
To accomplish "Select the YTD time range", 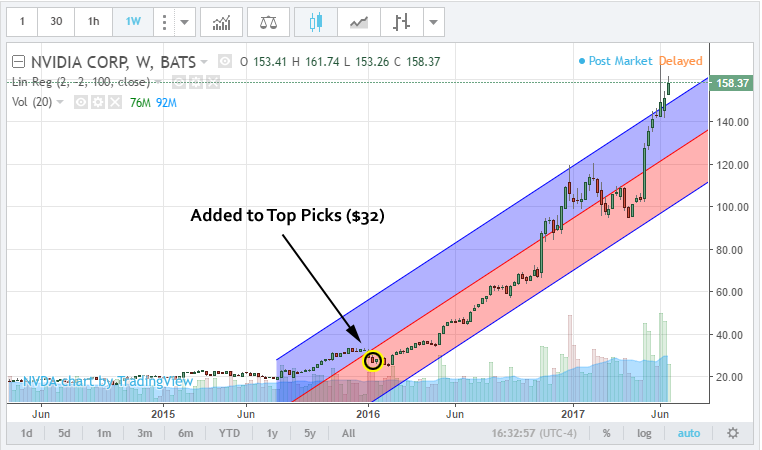I will tap(229, 433).
